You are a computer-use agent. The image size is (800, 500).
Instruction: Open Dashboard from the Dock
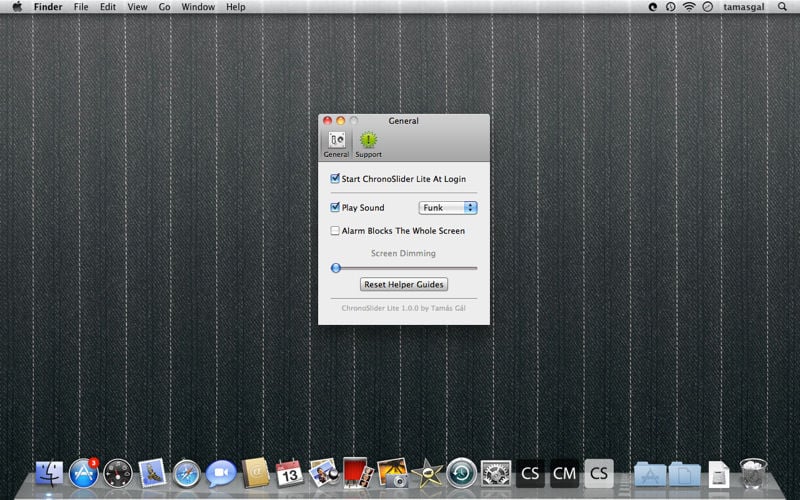118,473
